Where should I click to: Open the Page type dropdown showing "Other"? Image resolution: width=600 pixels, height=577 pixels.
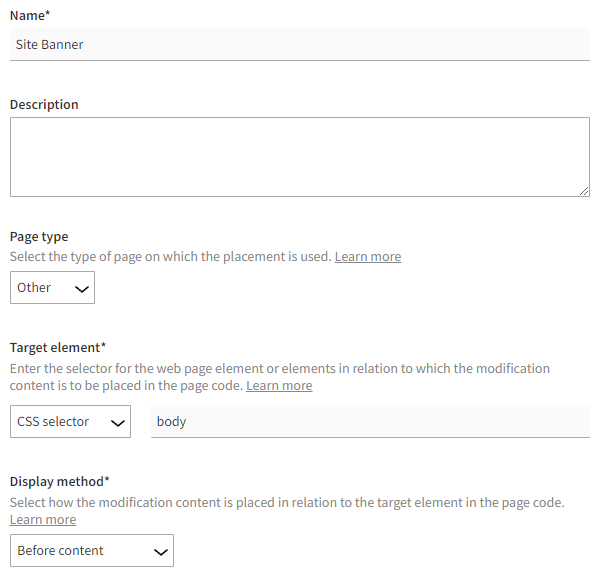pos(52,288)
